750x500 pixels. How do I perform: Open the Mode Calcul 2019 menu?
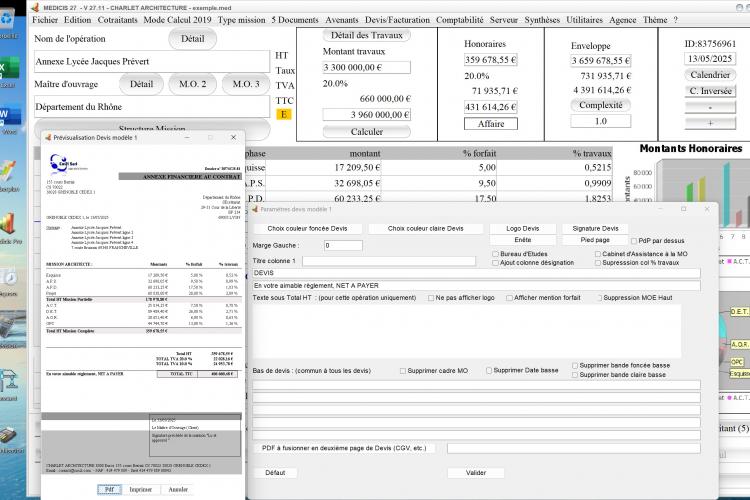coord(177,20)
